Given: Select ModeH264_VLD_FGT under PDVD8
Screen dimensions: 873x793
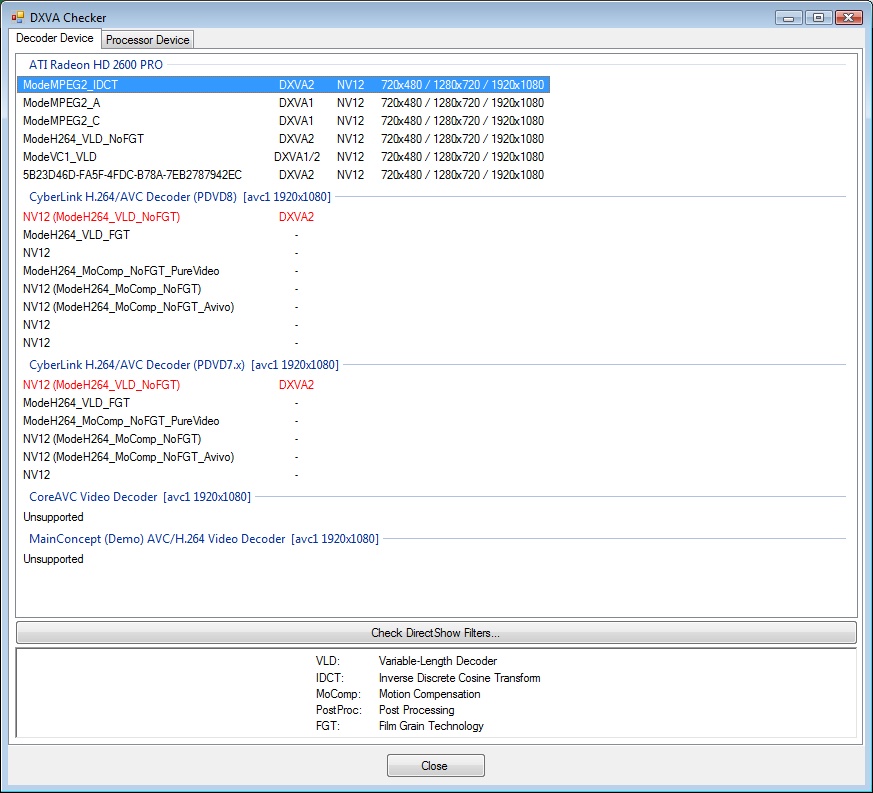Looking at the screenshot, I should pos(76,235).
